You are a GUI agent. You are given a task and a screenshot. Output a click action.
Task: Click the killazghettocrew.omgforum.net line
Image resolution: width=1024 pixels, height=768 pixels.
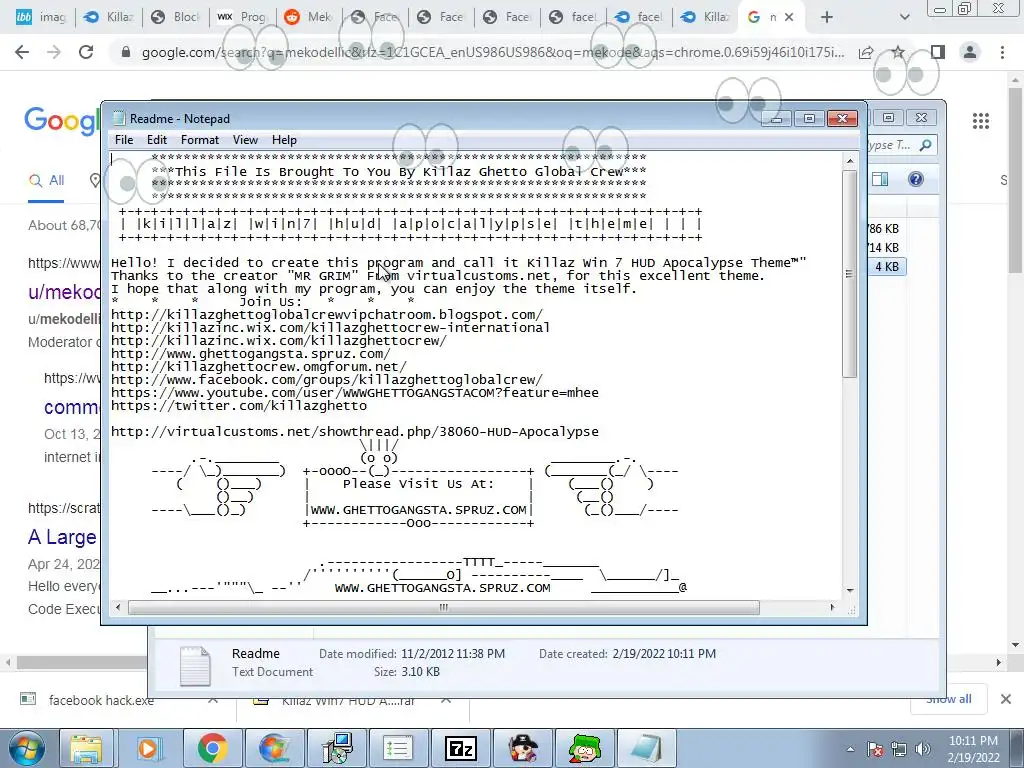tap(259, 367)
